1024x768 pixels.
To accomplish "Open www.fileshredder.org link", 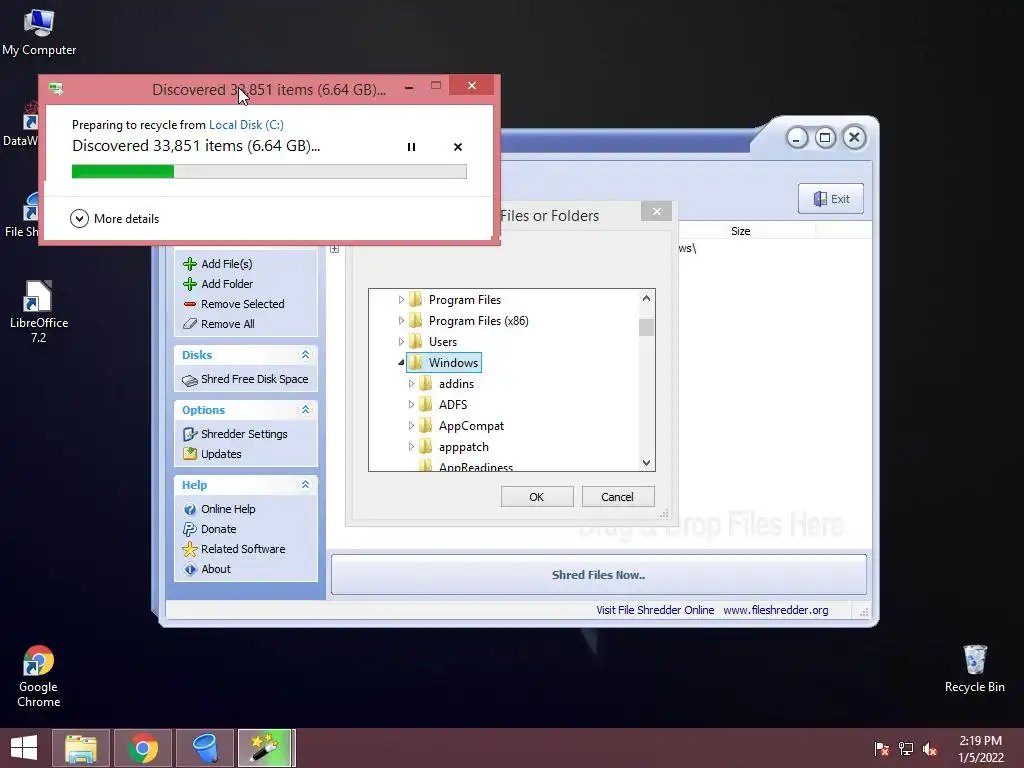I will pyautogui.click(x=776, y=610).
